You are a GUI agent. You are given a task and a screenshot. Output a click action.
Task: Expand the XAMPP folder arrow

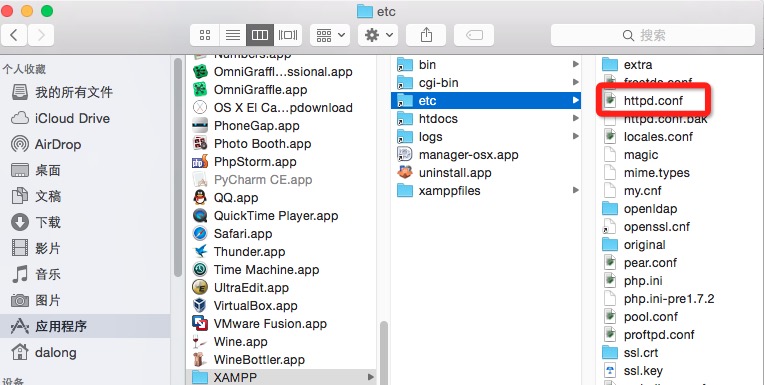[371, 377]
